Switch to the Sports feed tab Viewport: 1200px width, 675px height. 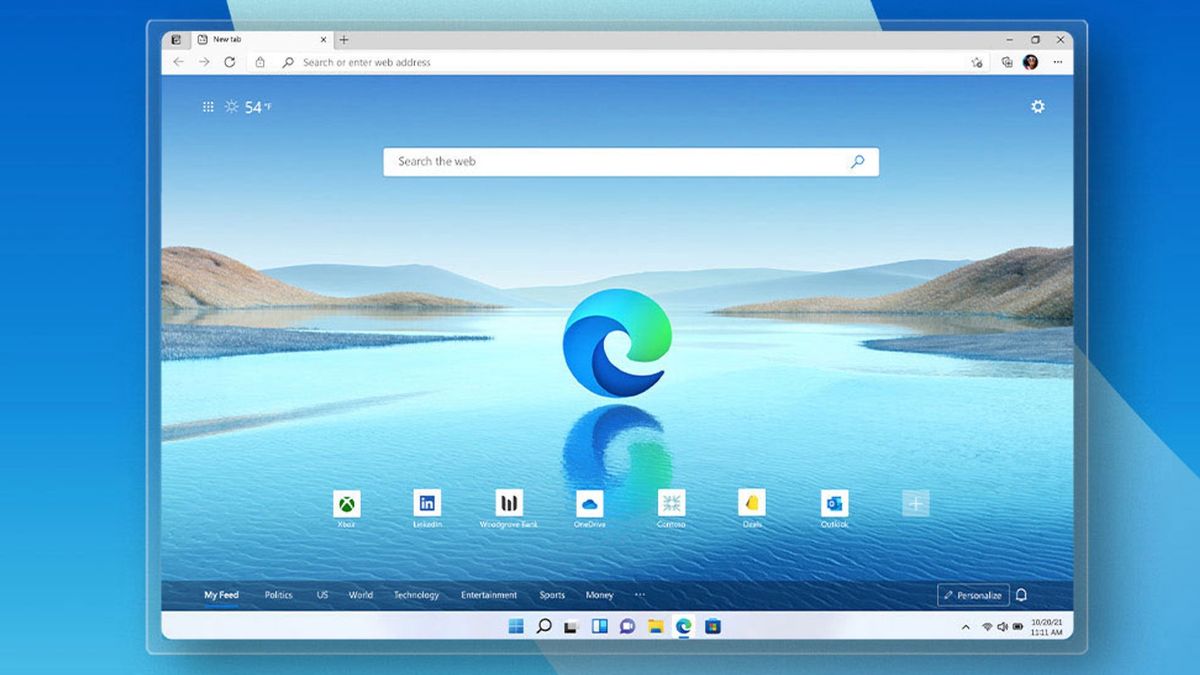552,595
